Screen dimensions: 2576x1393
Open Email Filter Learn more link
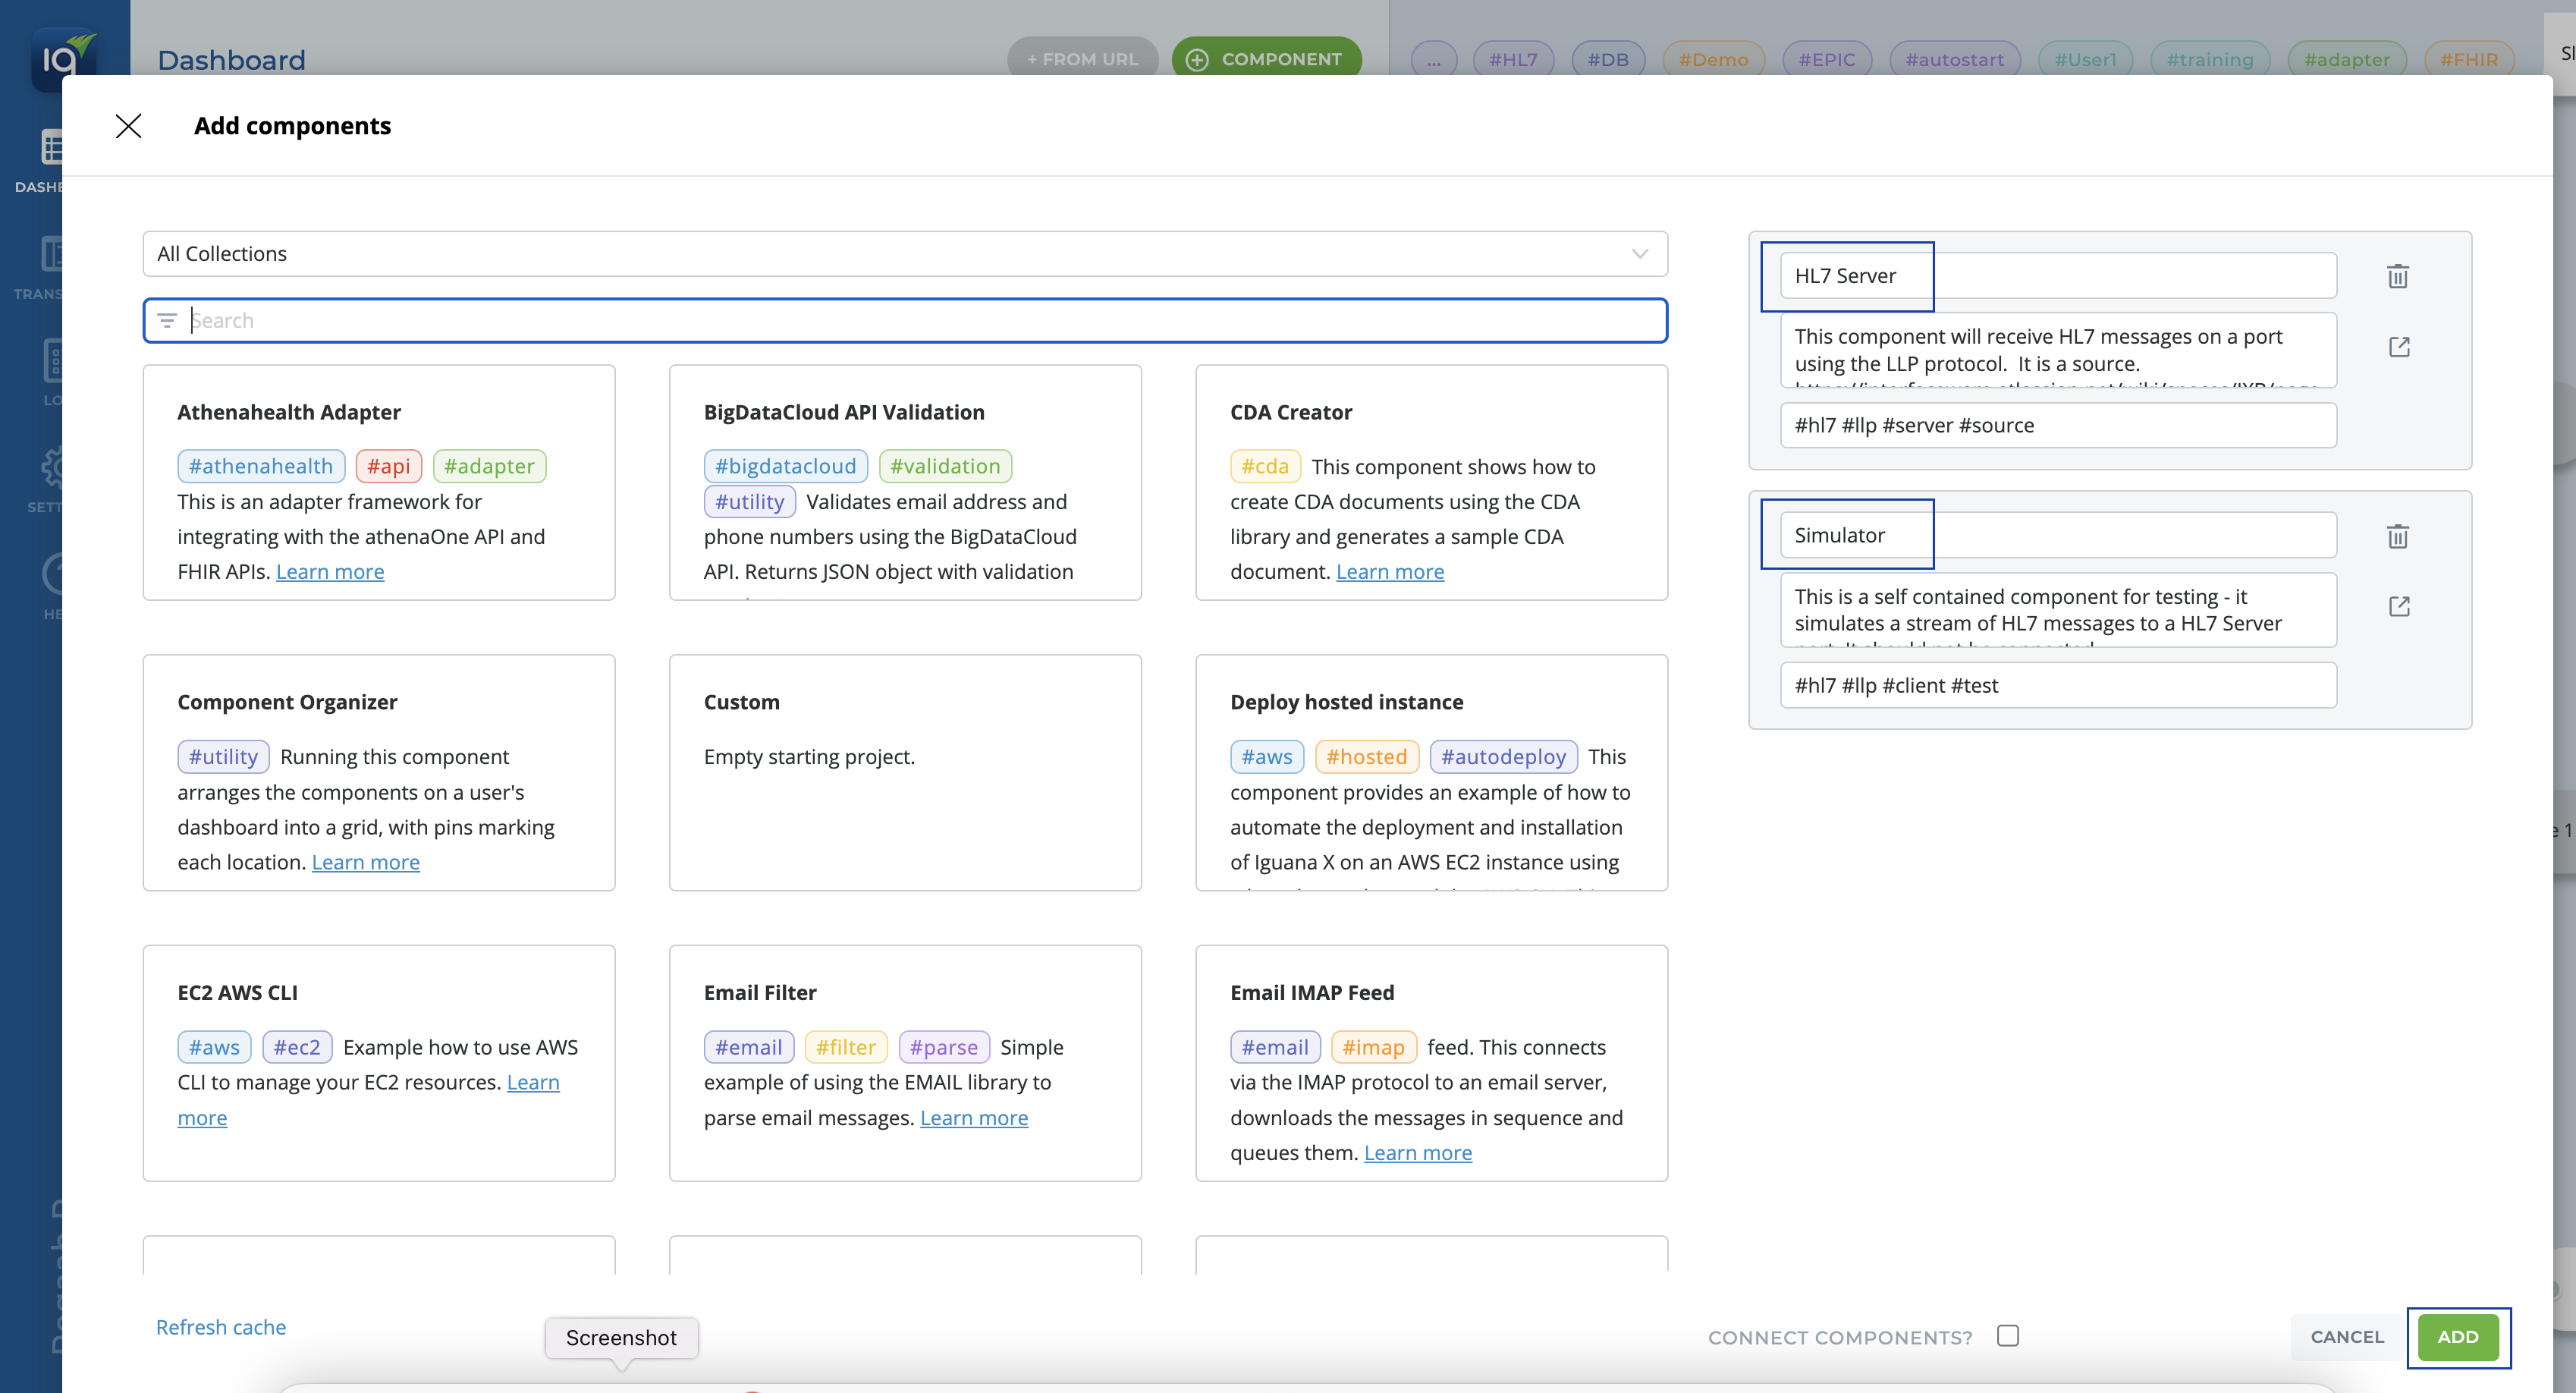click(974, 1118)
